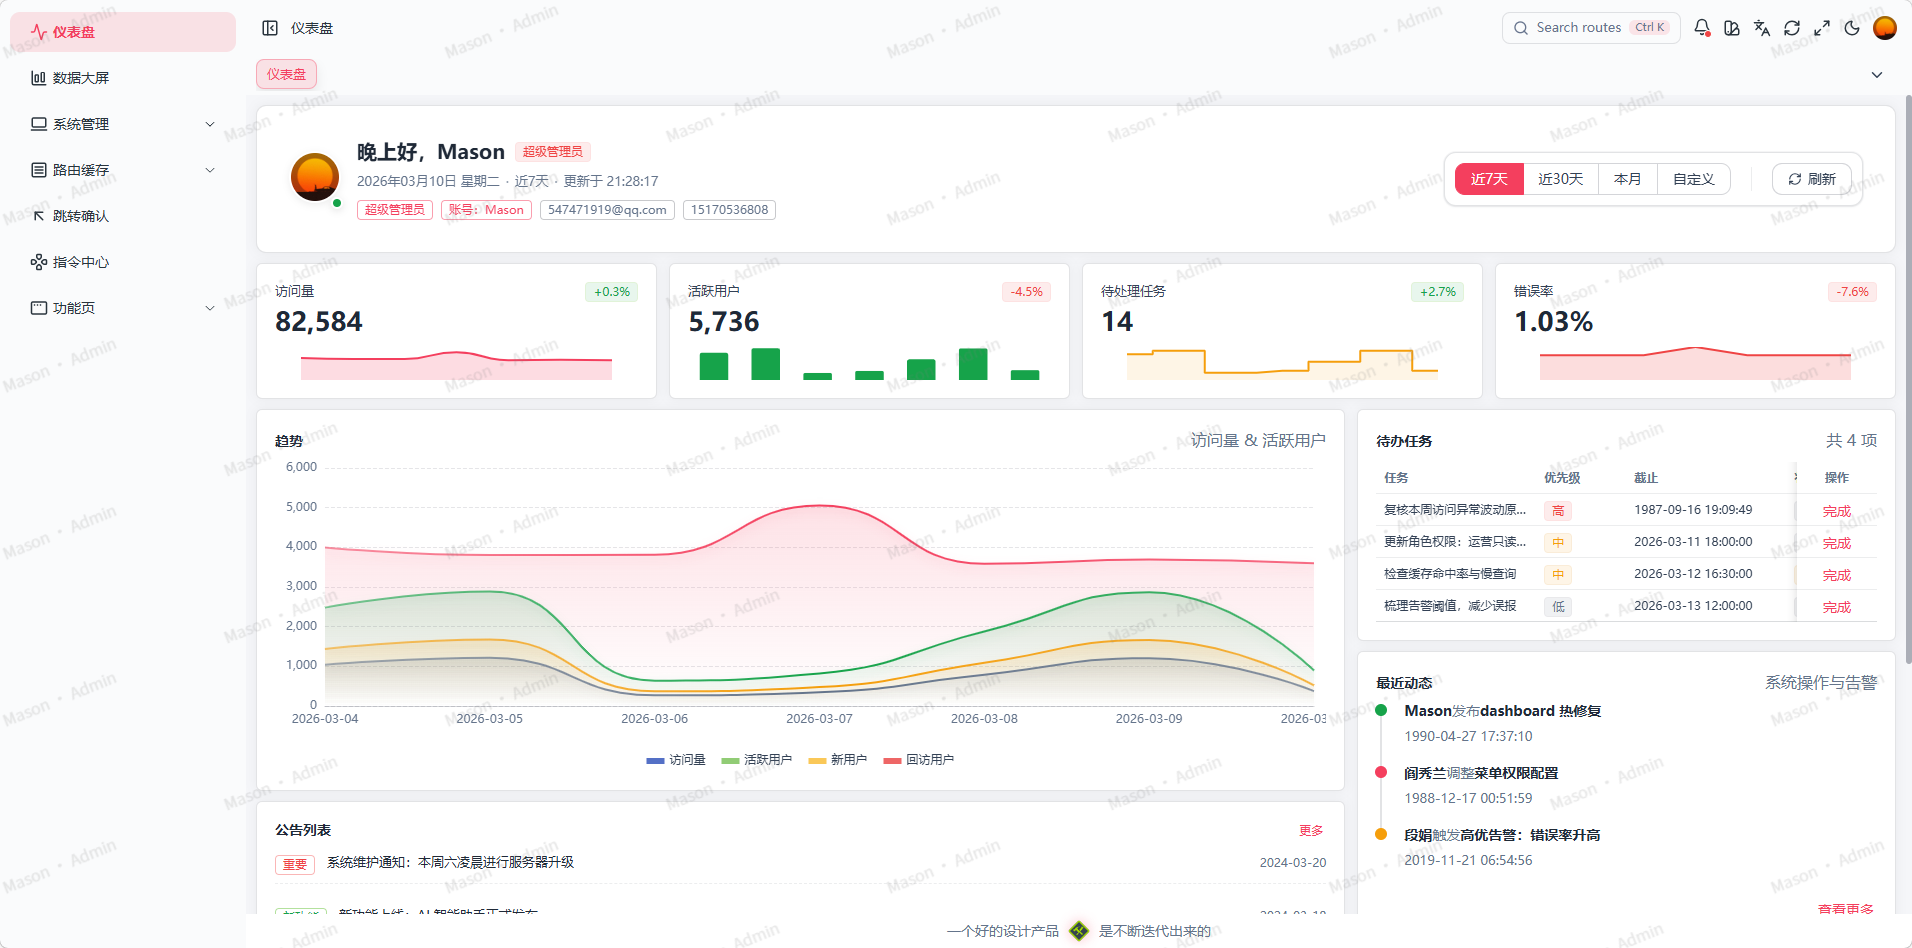The image size is (1912, 948).
Task: Toggle the 回访用户 series in chart legend
Action: [x=919, y=760]
